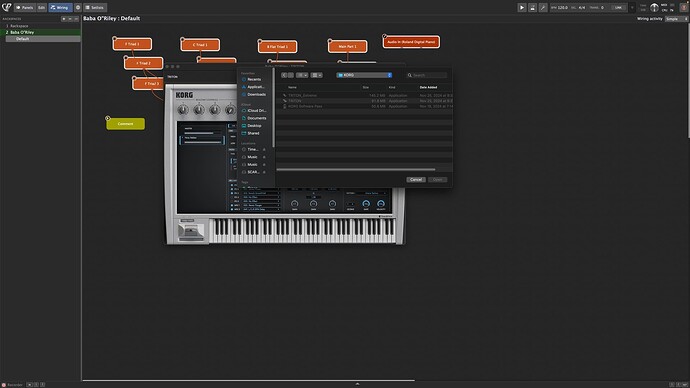Click the red panic icon in top-right corner

pyautogui.click(x=684, y=7)
